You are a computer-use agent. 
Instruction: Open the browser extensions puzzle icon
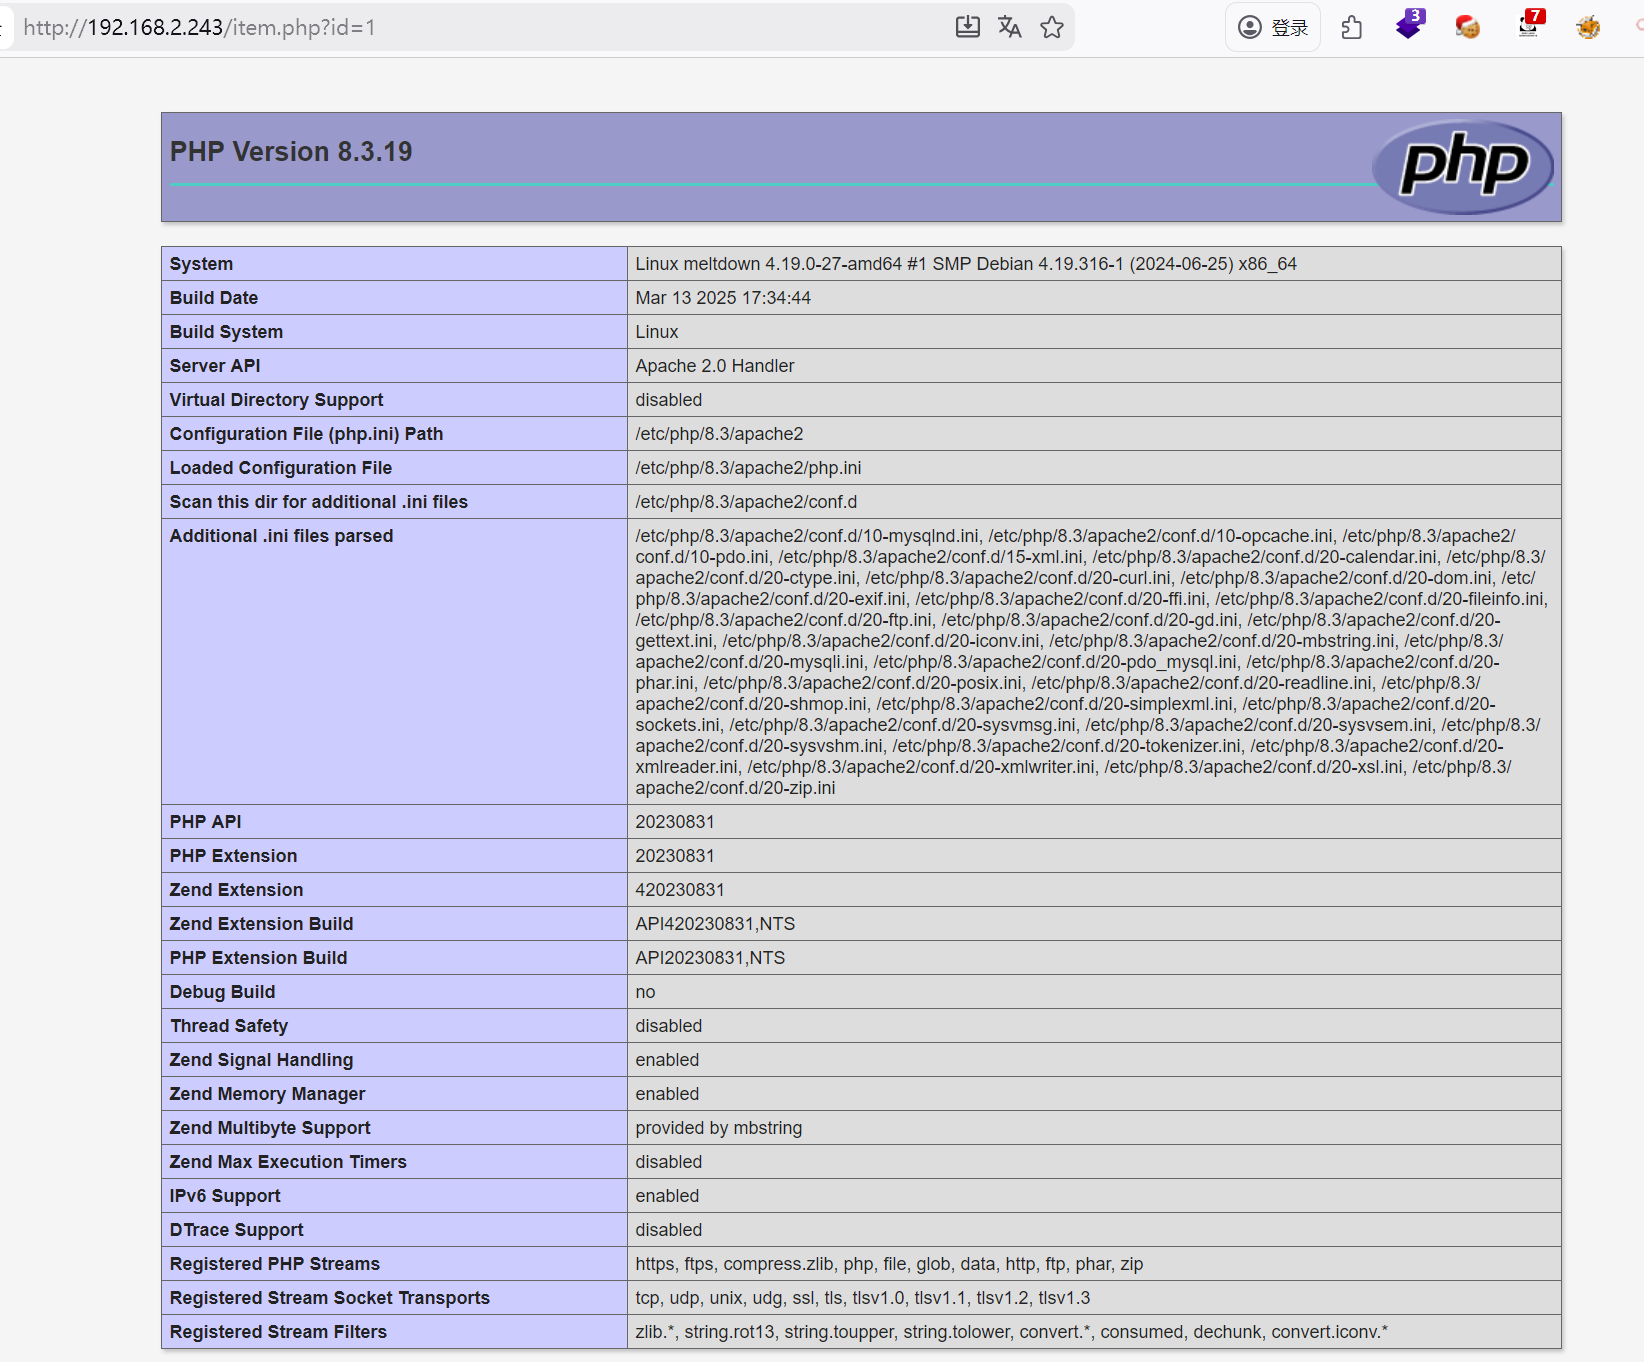click(x=1352, y=27)
